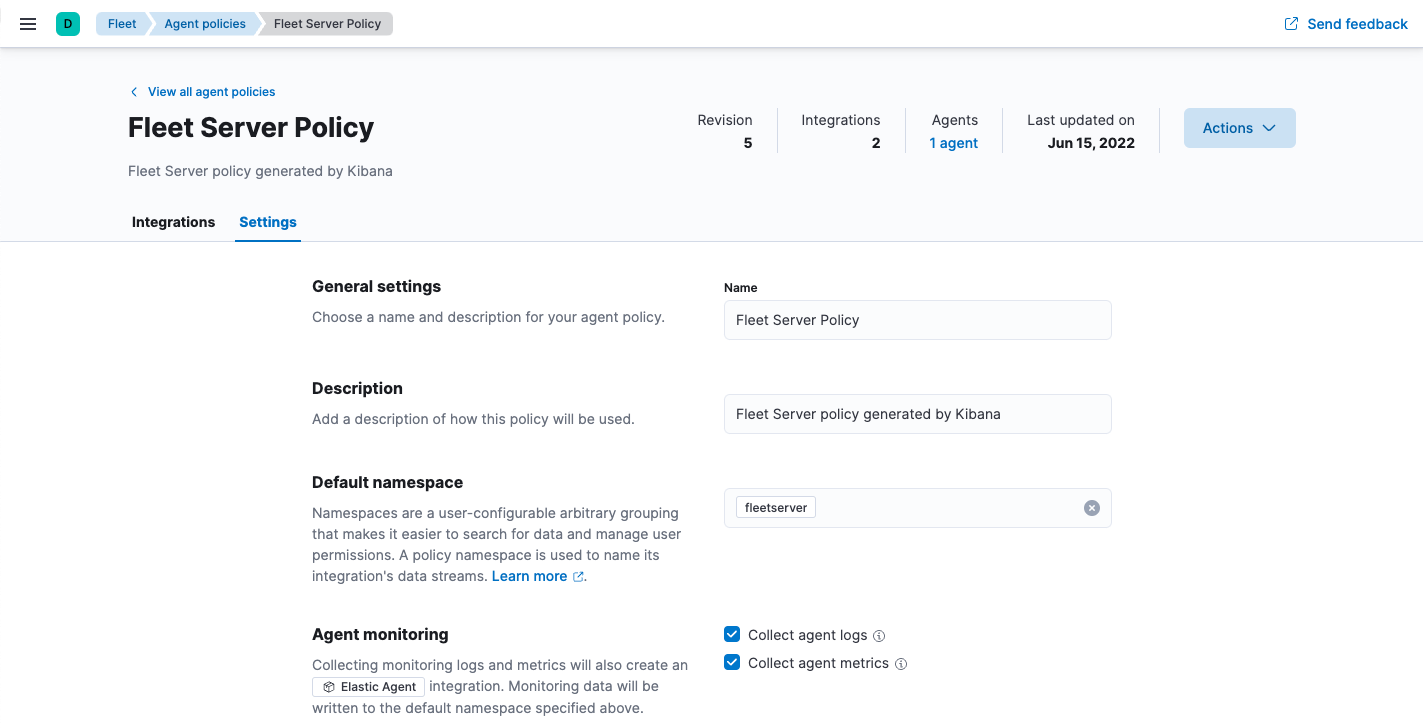Viewport: 1423px width, 728px height.
Task: Click the info icon next to Collect agent logs
Action: point(879,635)
